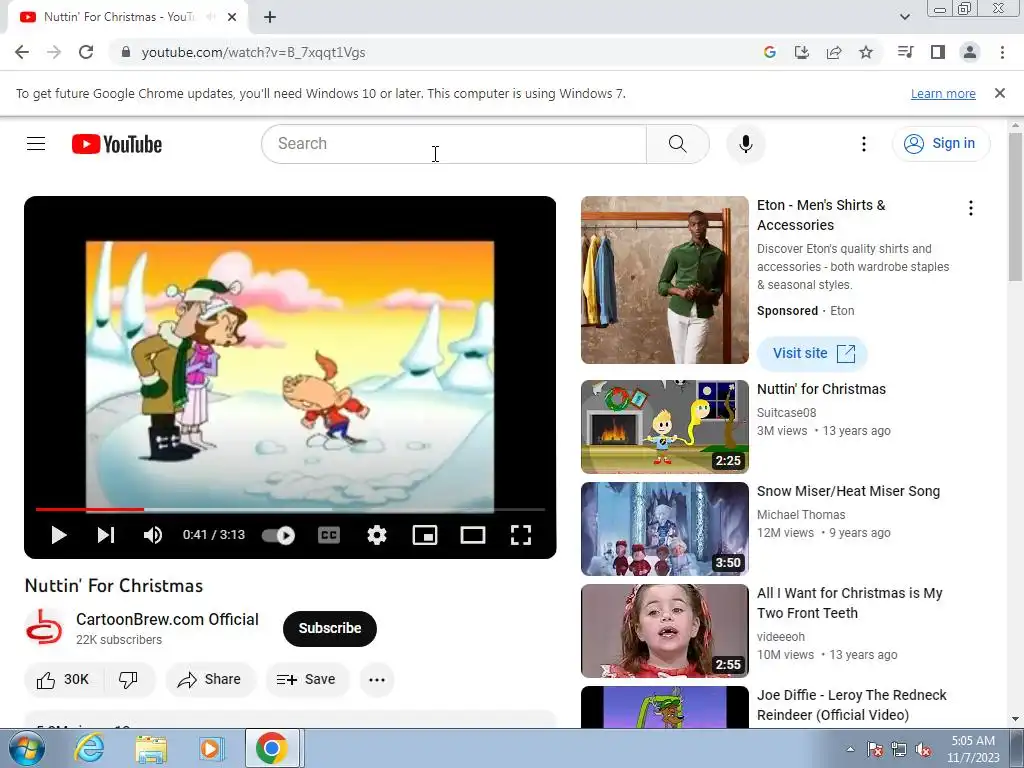1024x768 pixels.
Task: Enable theater mode view
Action: click(x=473, y=536)
